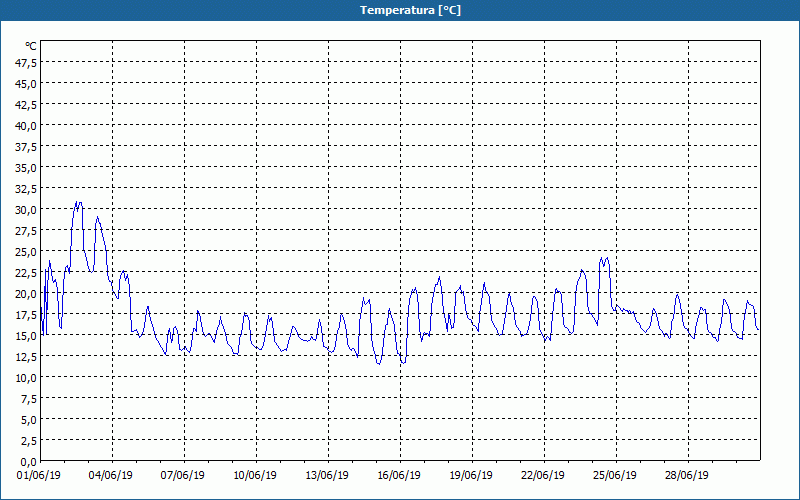This screenshot has height=500, width=800.
Task: Click the 16/06/19 date label
Action: point(399,476)
